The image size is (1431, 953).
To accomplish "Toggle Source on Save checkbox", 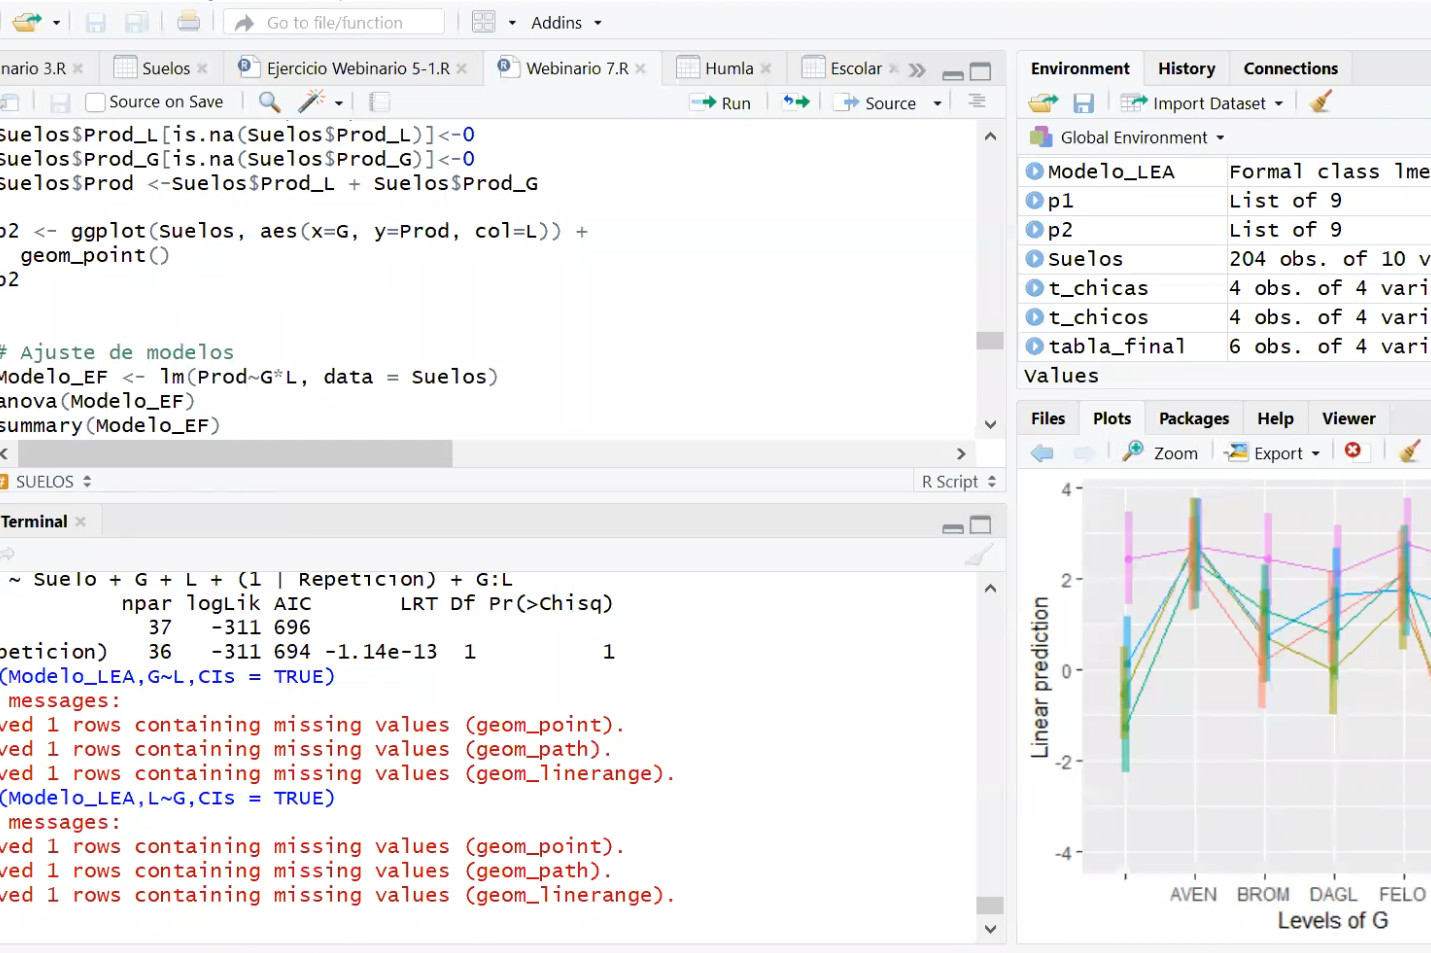I will point(96,102).
